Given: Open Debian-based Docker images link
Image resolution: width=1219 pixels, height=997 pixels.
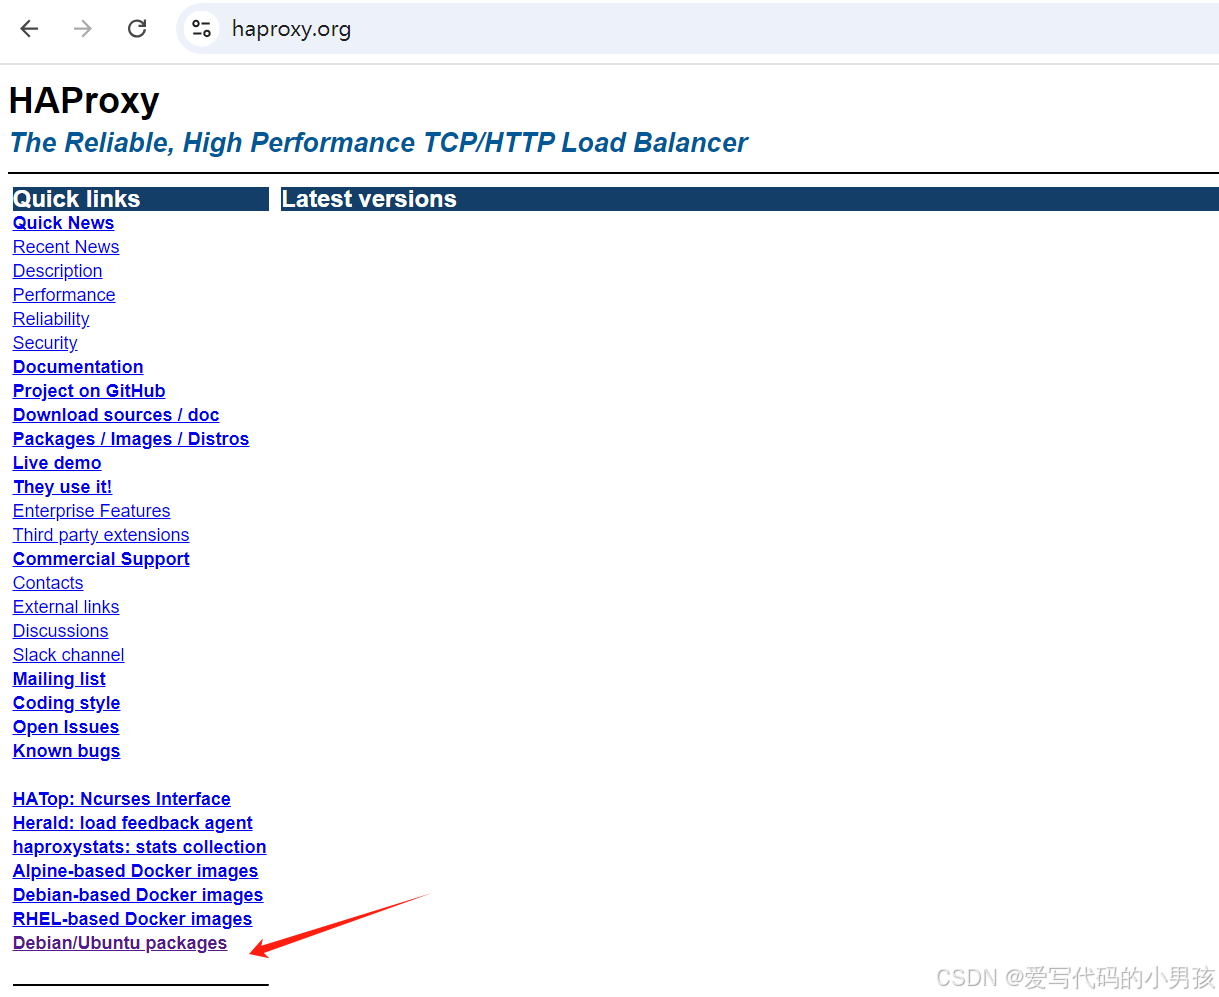Looking at the screenshot, I should pos(138,895).
